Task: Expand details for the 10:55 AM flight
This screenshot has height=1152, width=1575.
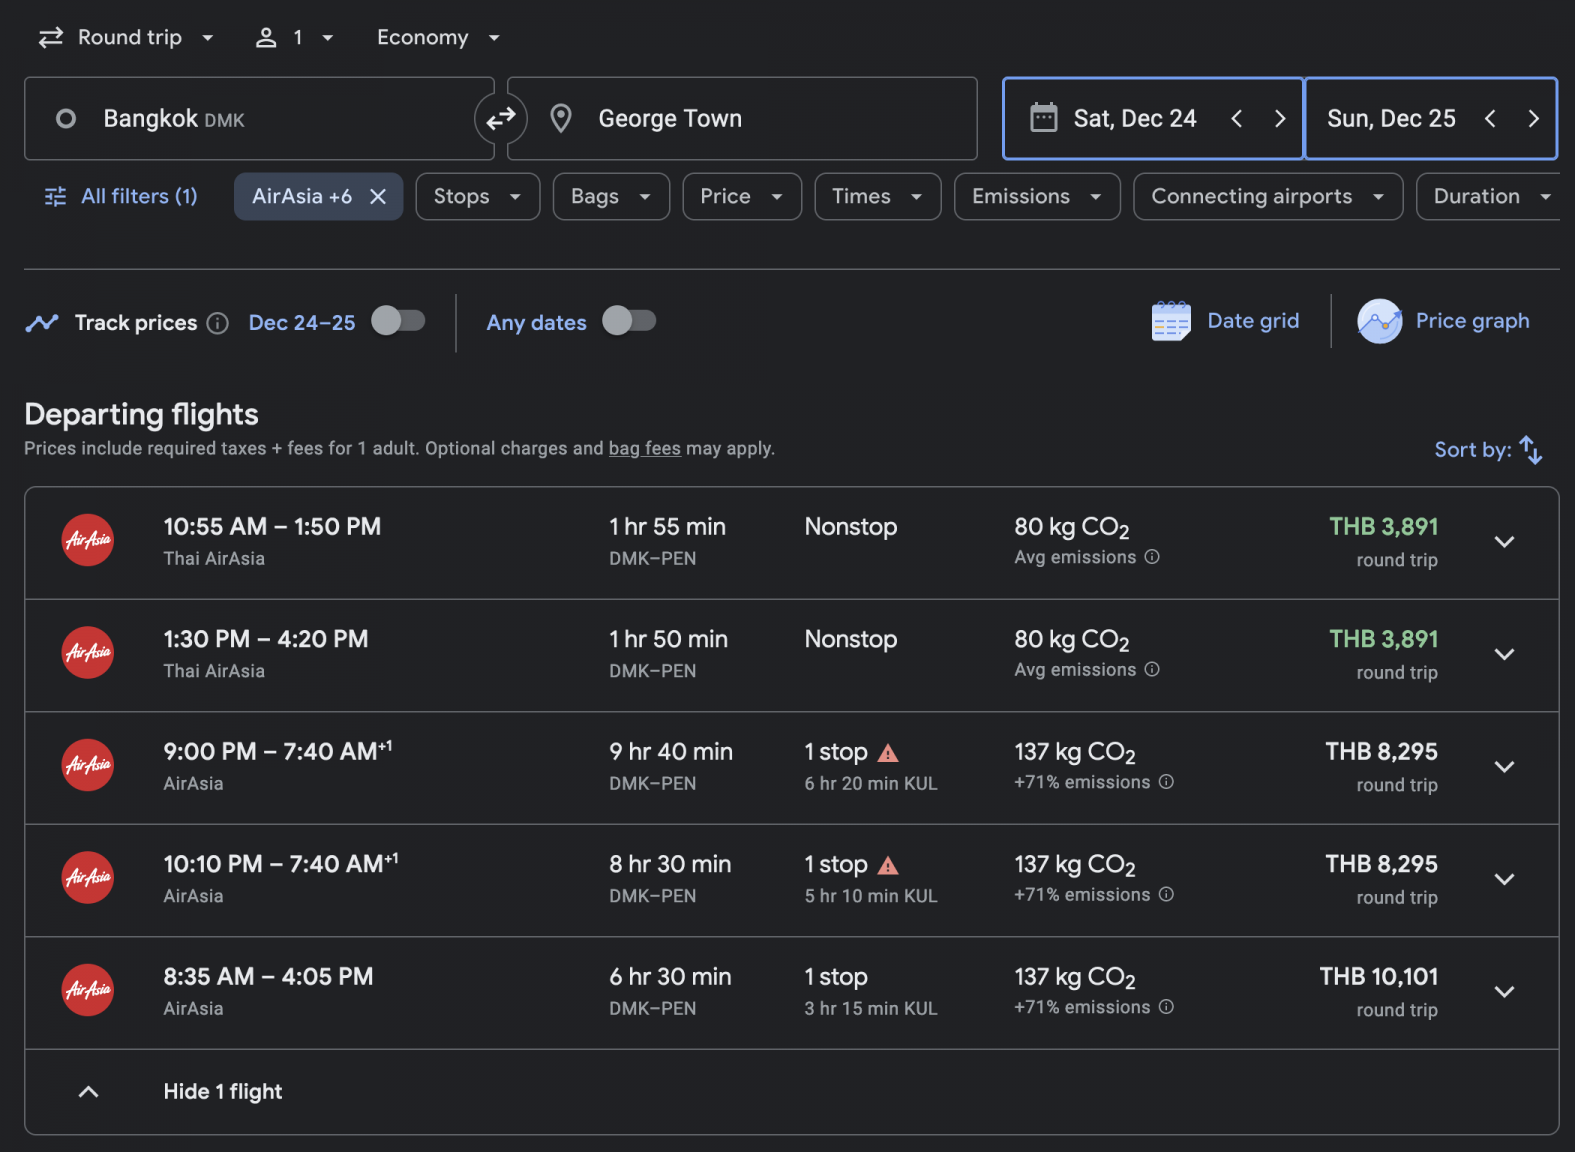Action: 1504,542
